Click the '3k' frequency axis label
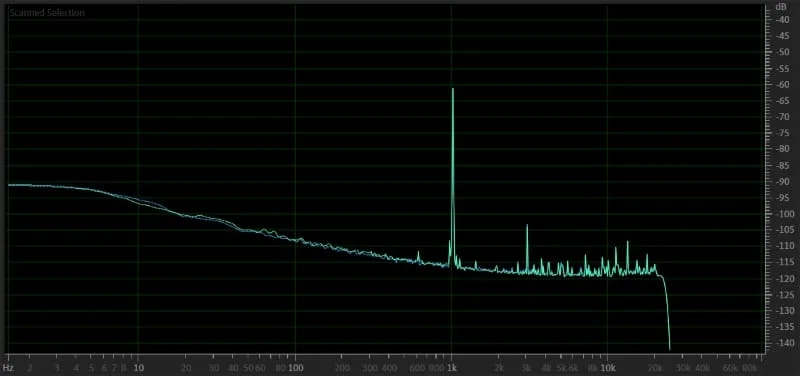 tap(526, 367)
